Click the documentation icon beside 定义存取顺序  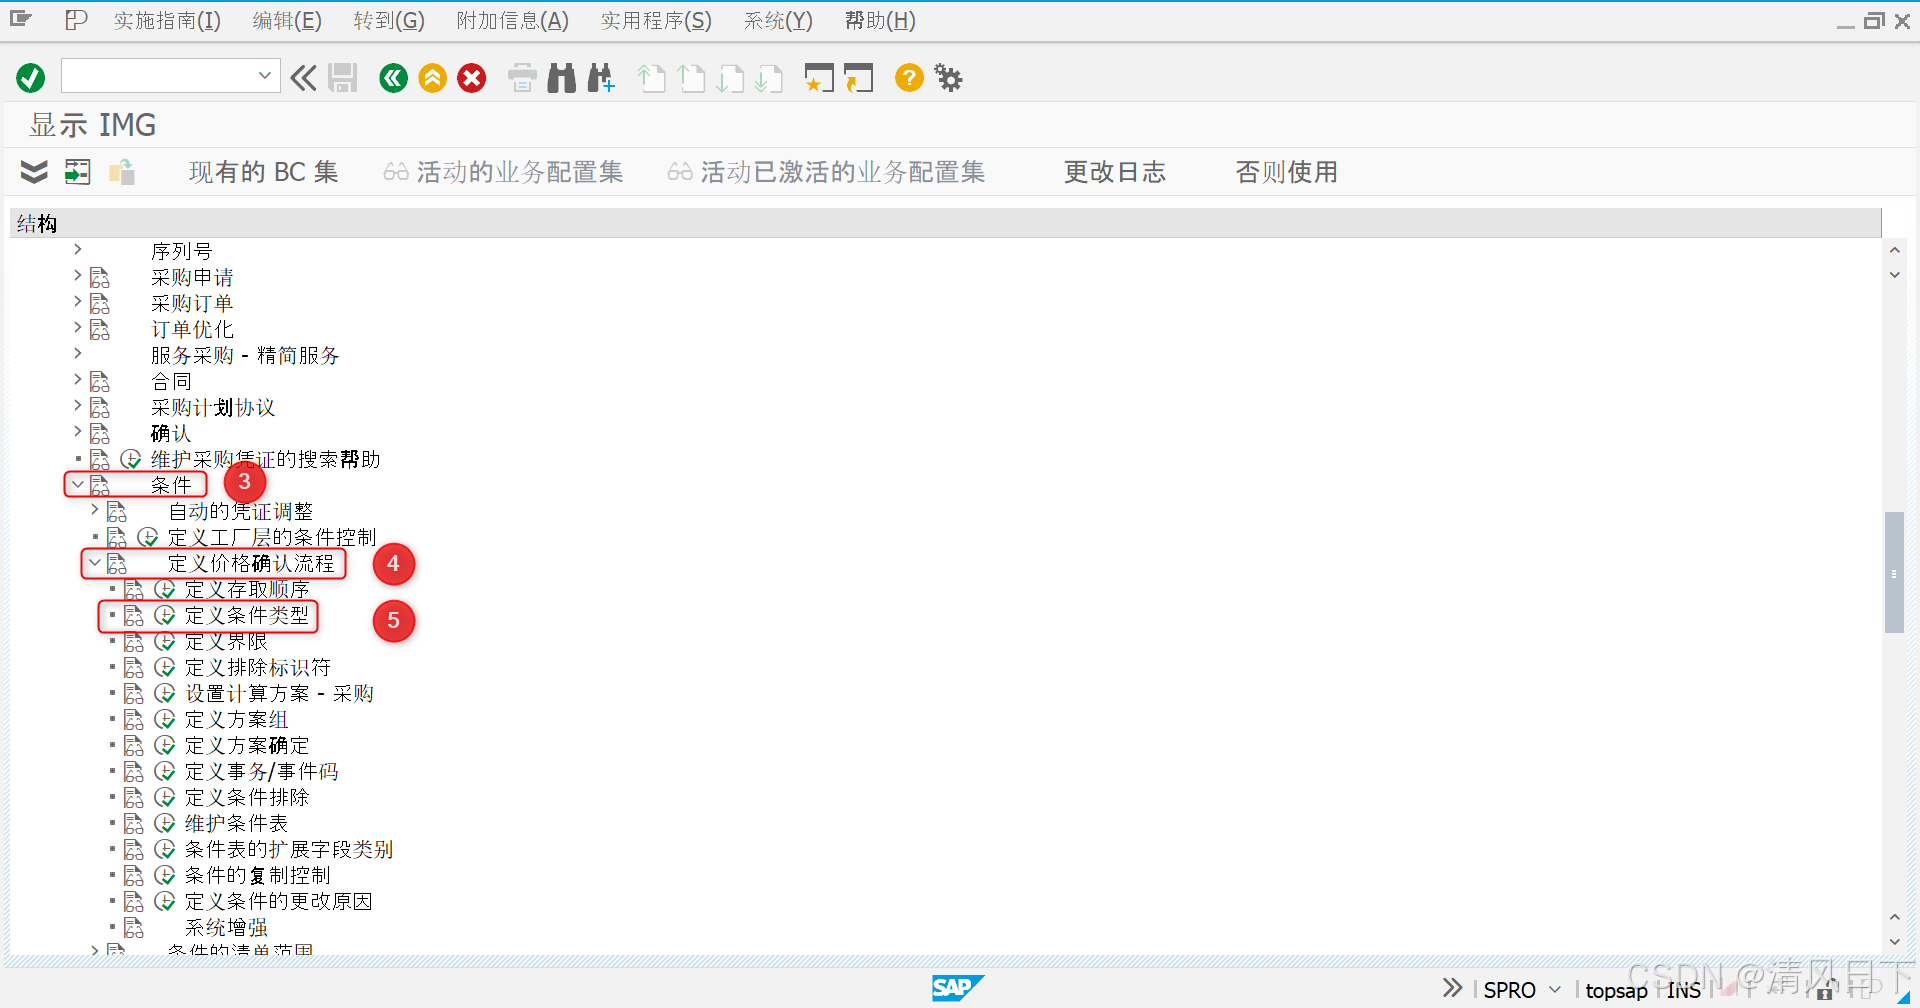(135, 589)
